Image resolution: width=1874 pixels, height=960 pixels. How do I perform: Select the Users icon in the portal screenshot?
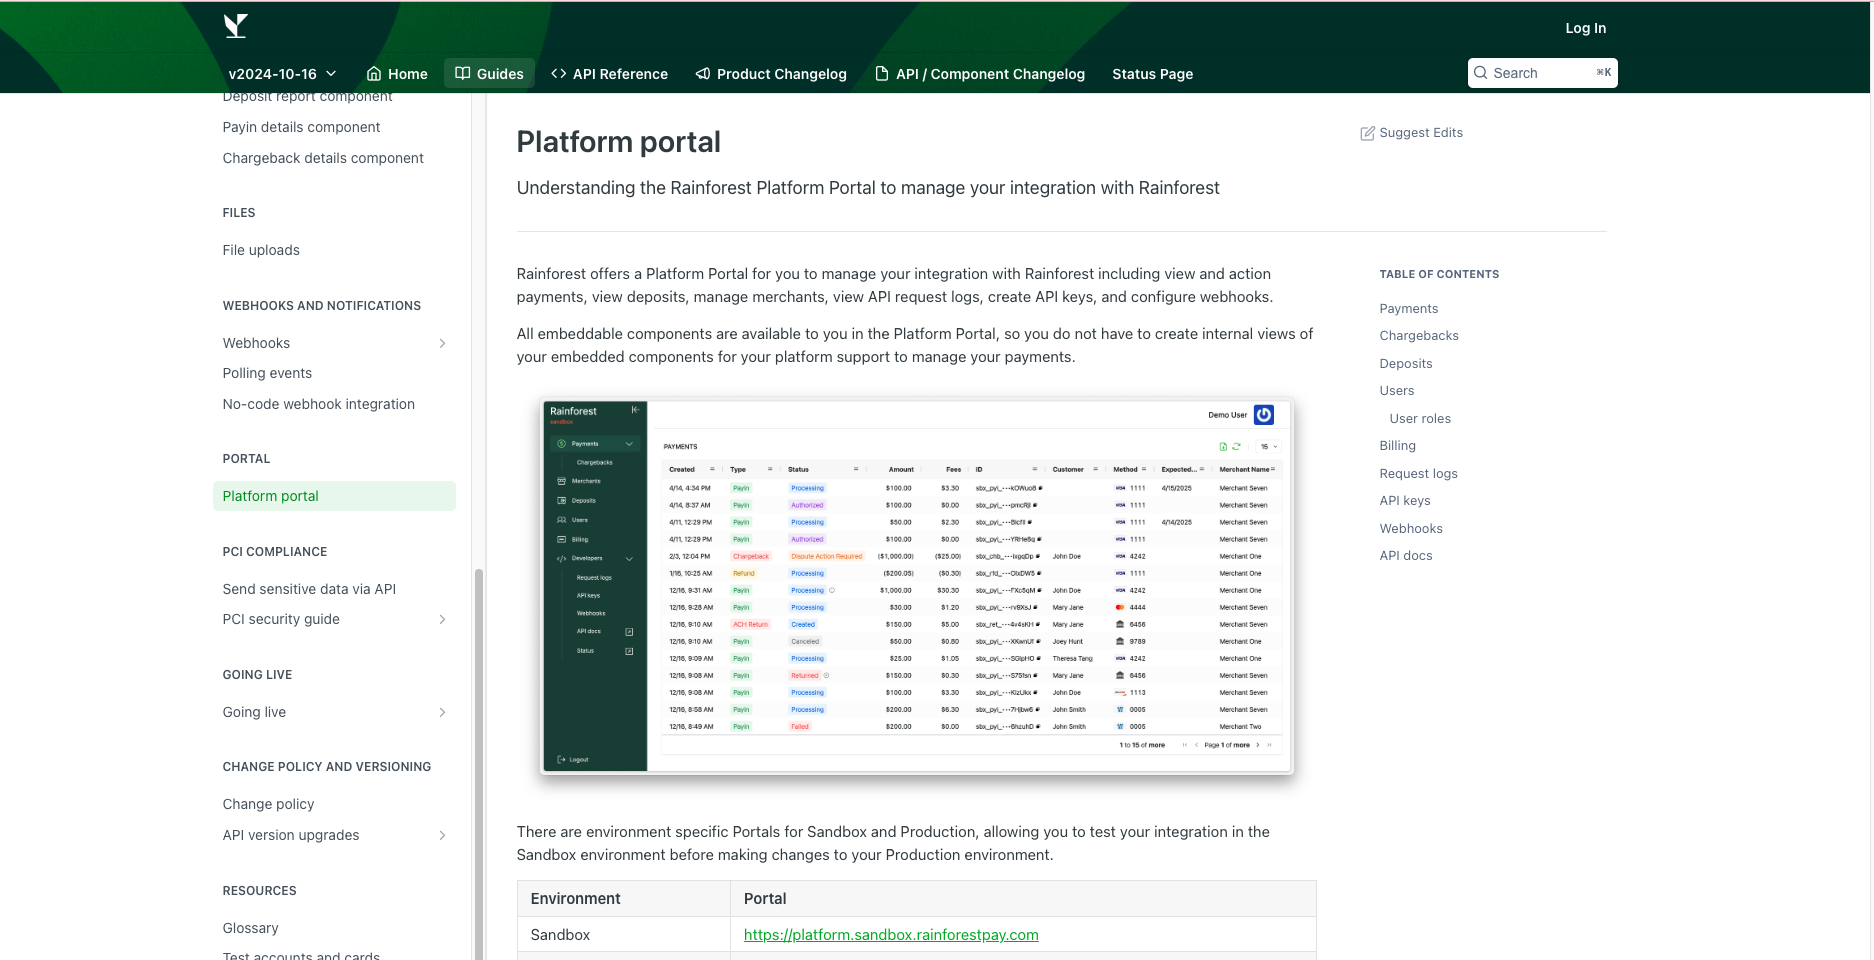[x=561, y=519]
